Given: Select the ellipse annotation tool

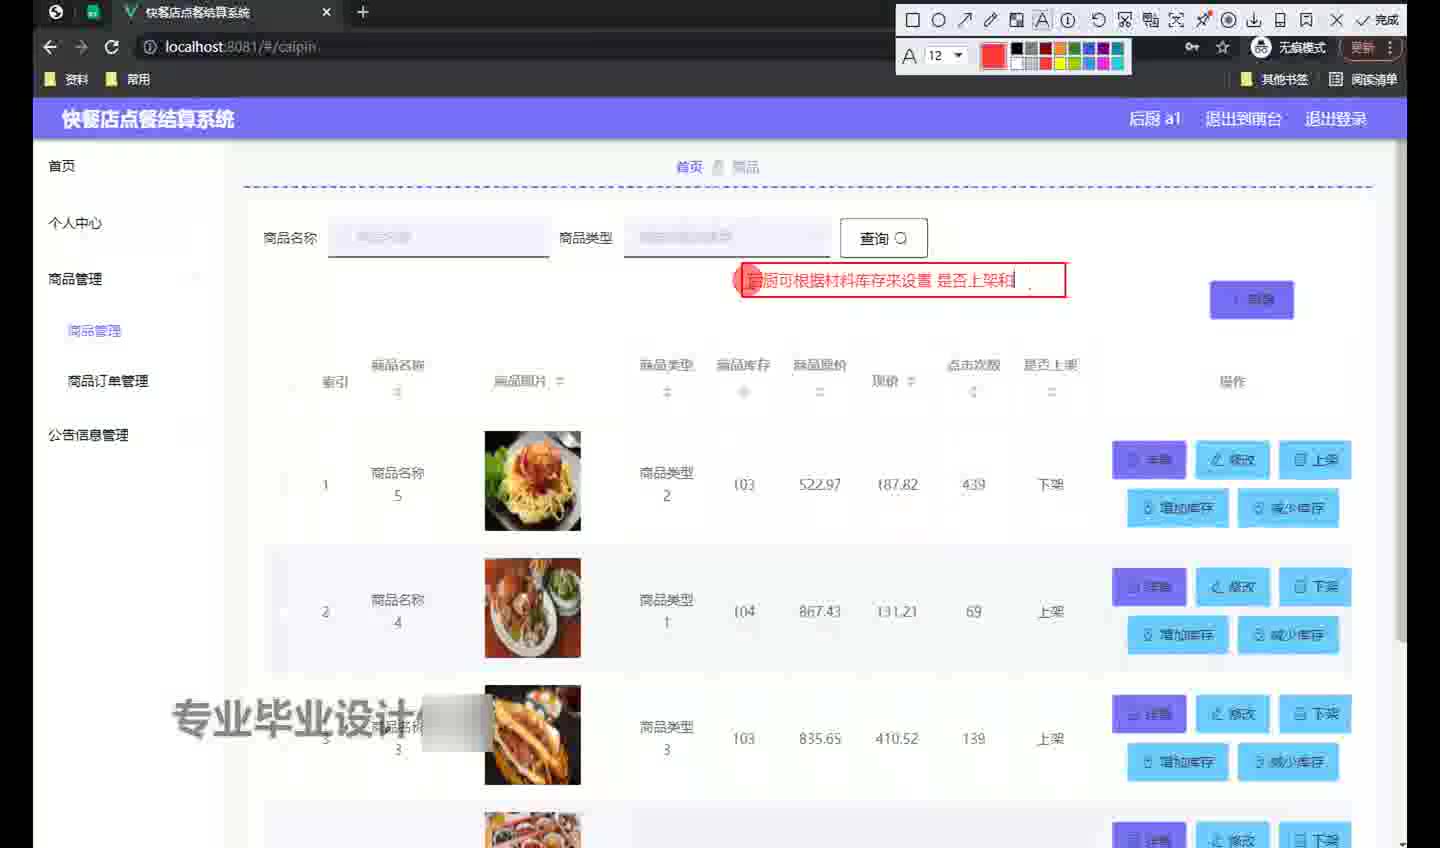Looking at the screenshot, I should tap(939, 20).
